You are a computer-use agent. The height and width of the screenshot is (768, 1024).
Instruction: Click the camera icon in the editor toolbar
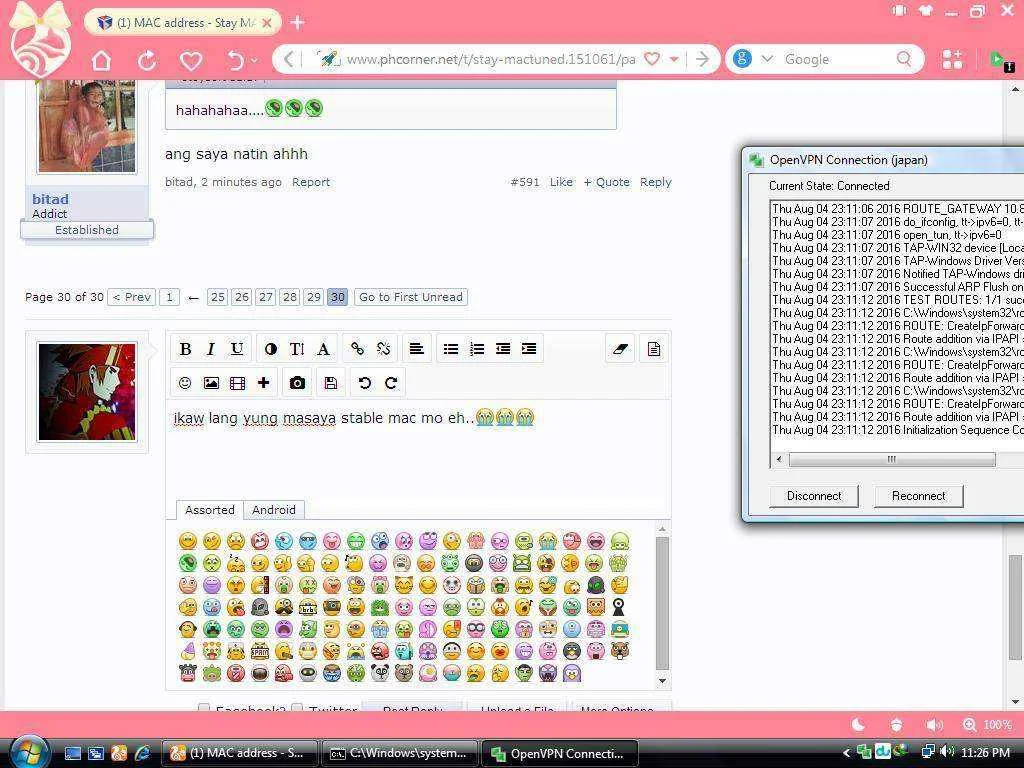pos(297,383)
